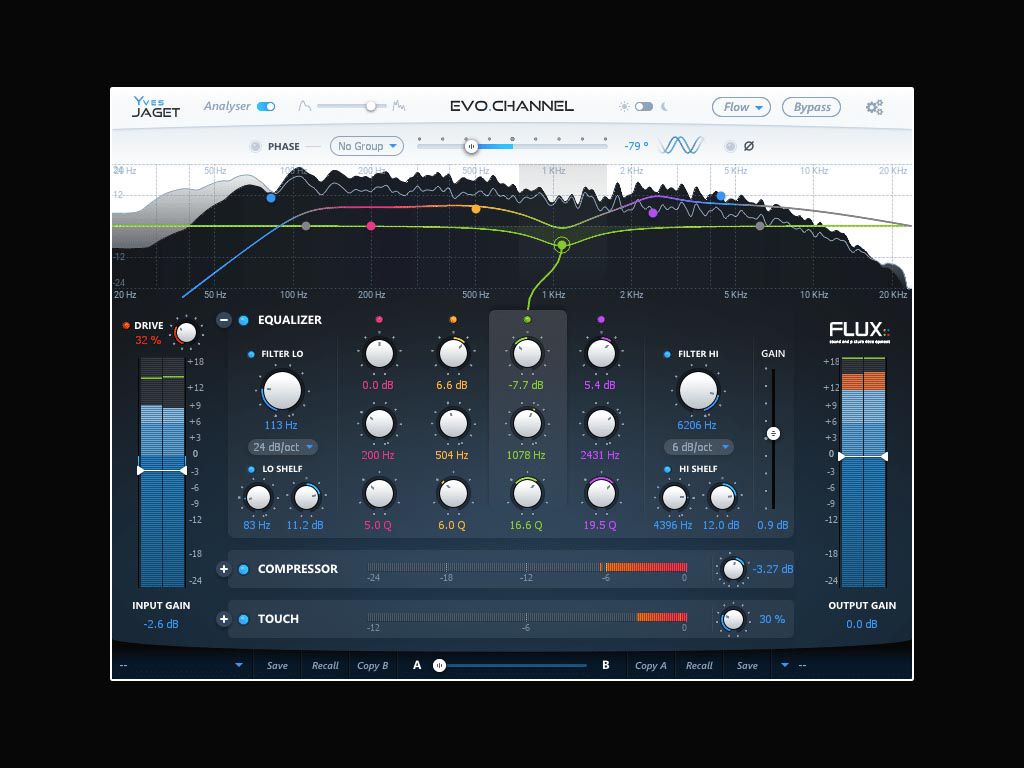This screenshot has height=768, width=1024.
Task: Open the settings gears icon
Action: coord(874,107)
